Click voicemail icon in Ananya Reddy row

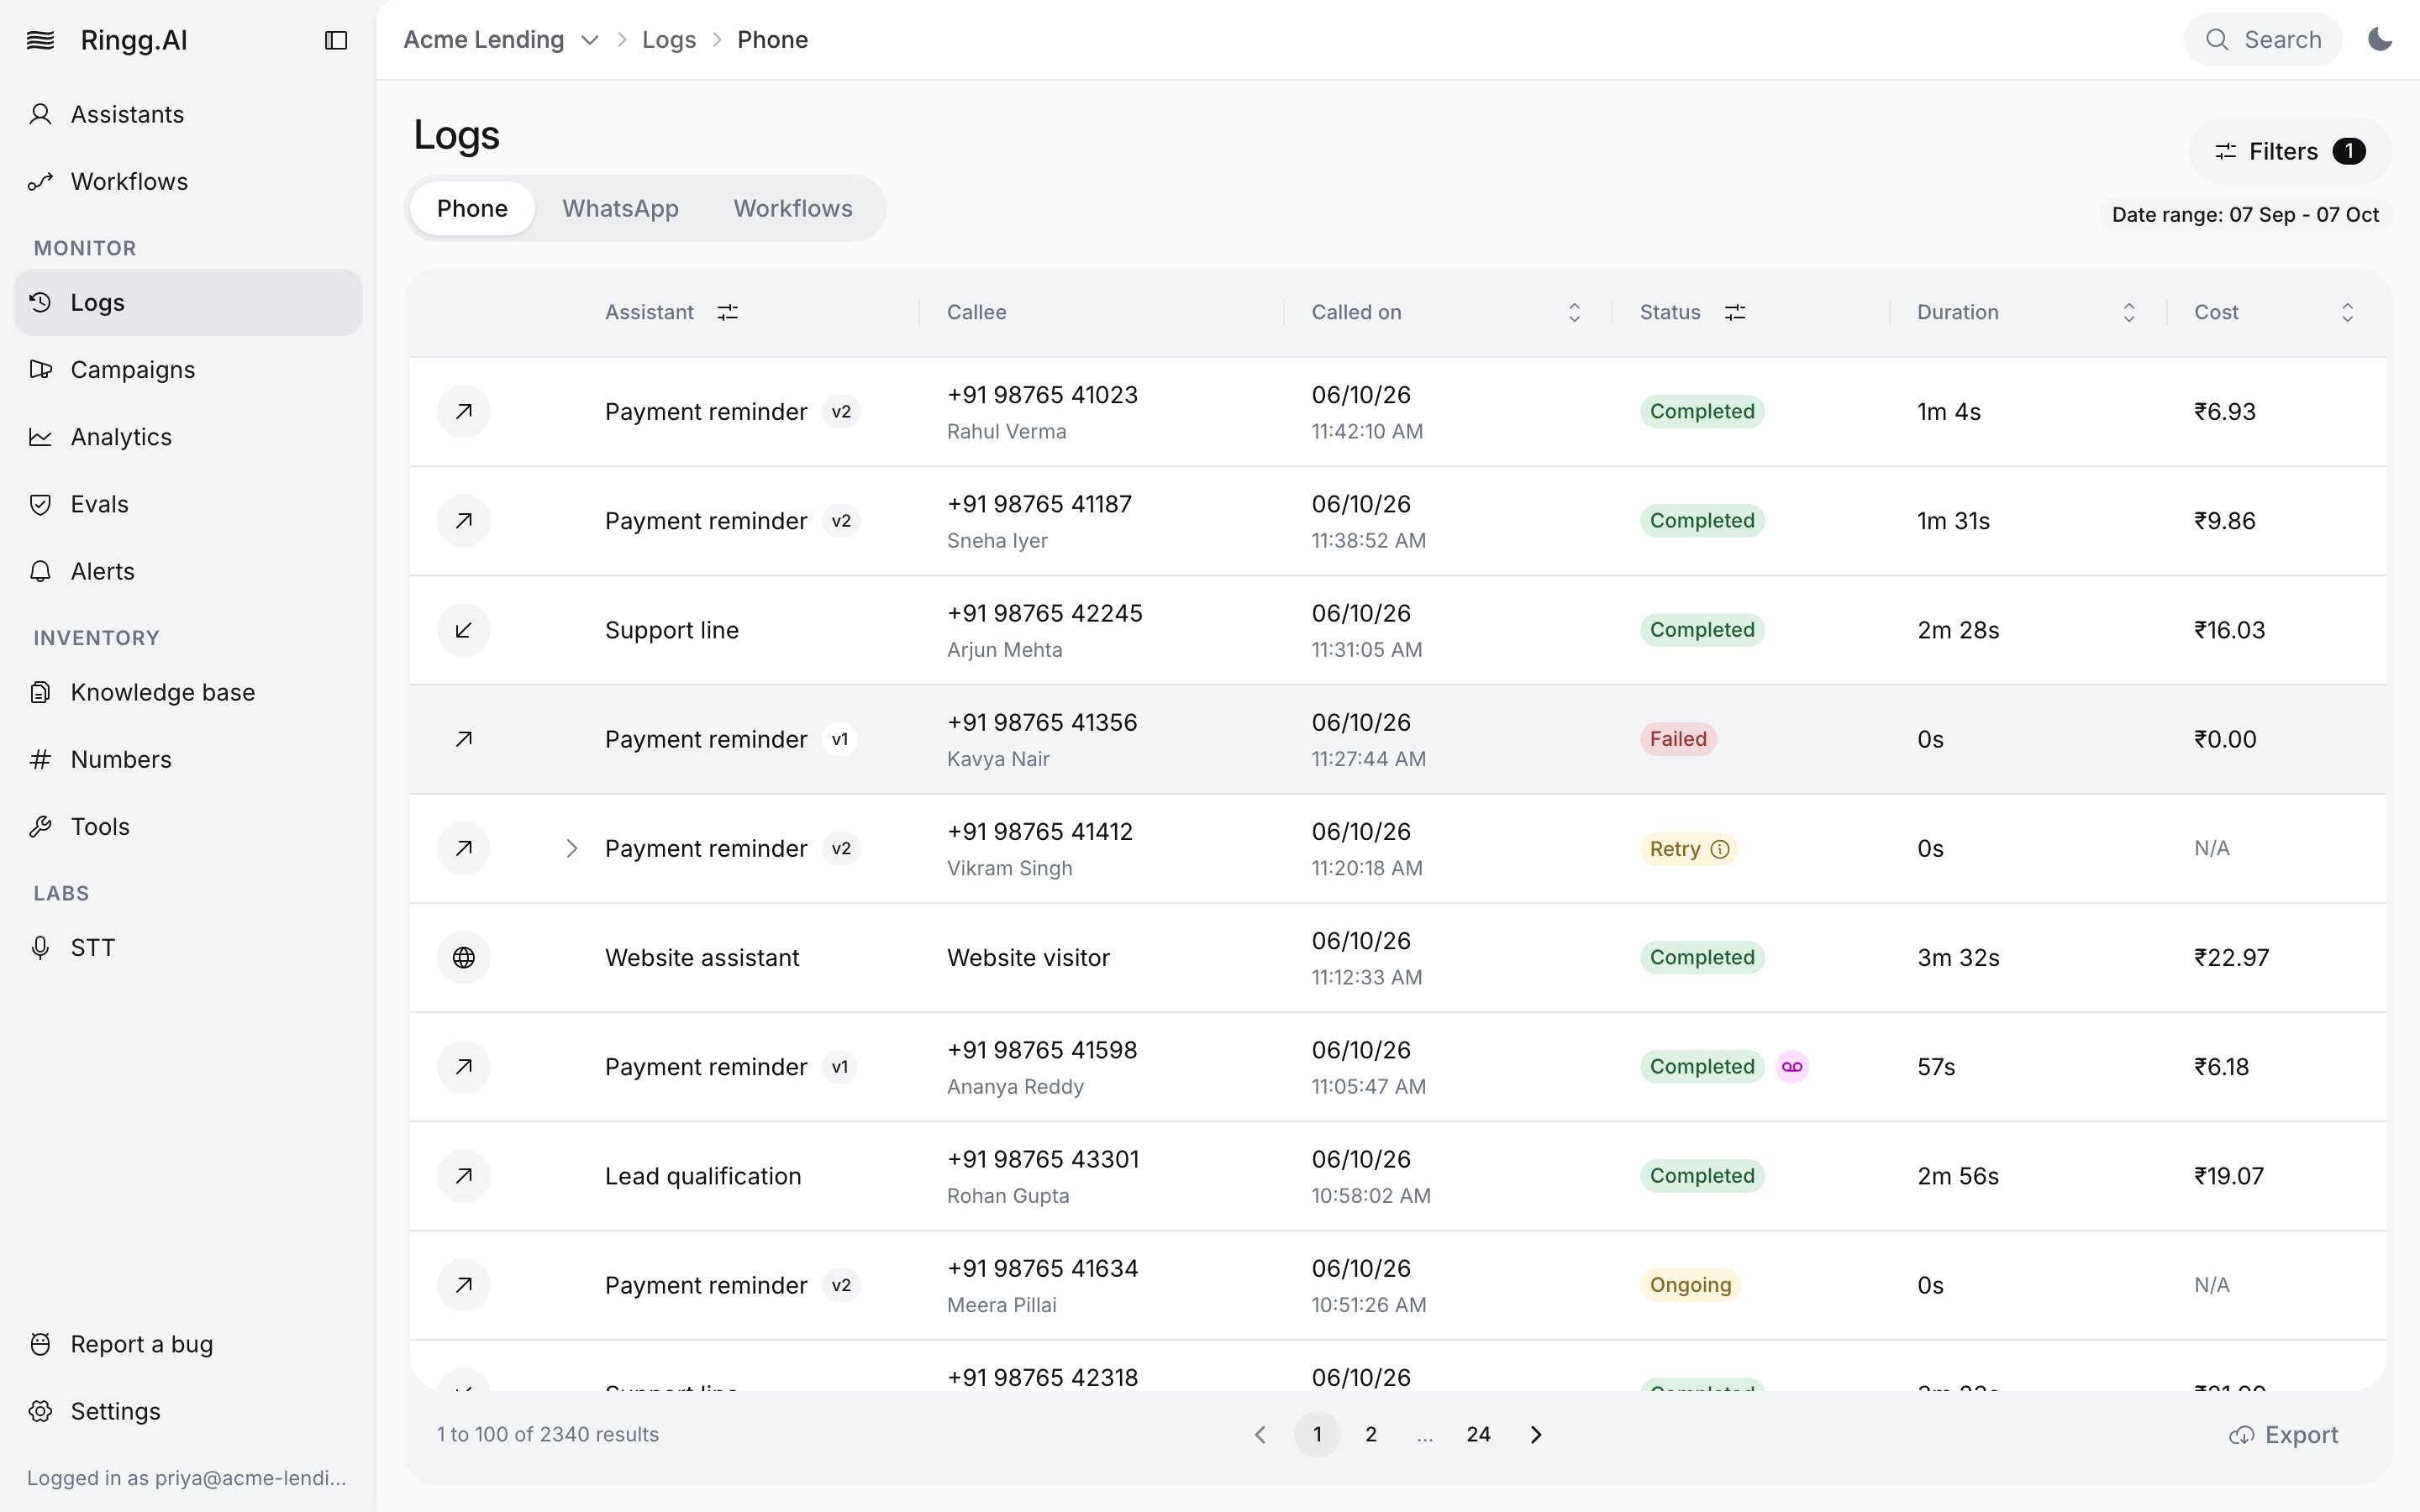pos(1792,1067)
